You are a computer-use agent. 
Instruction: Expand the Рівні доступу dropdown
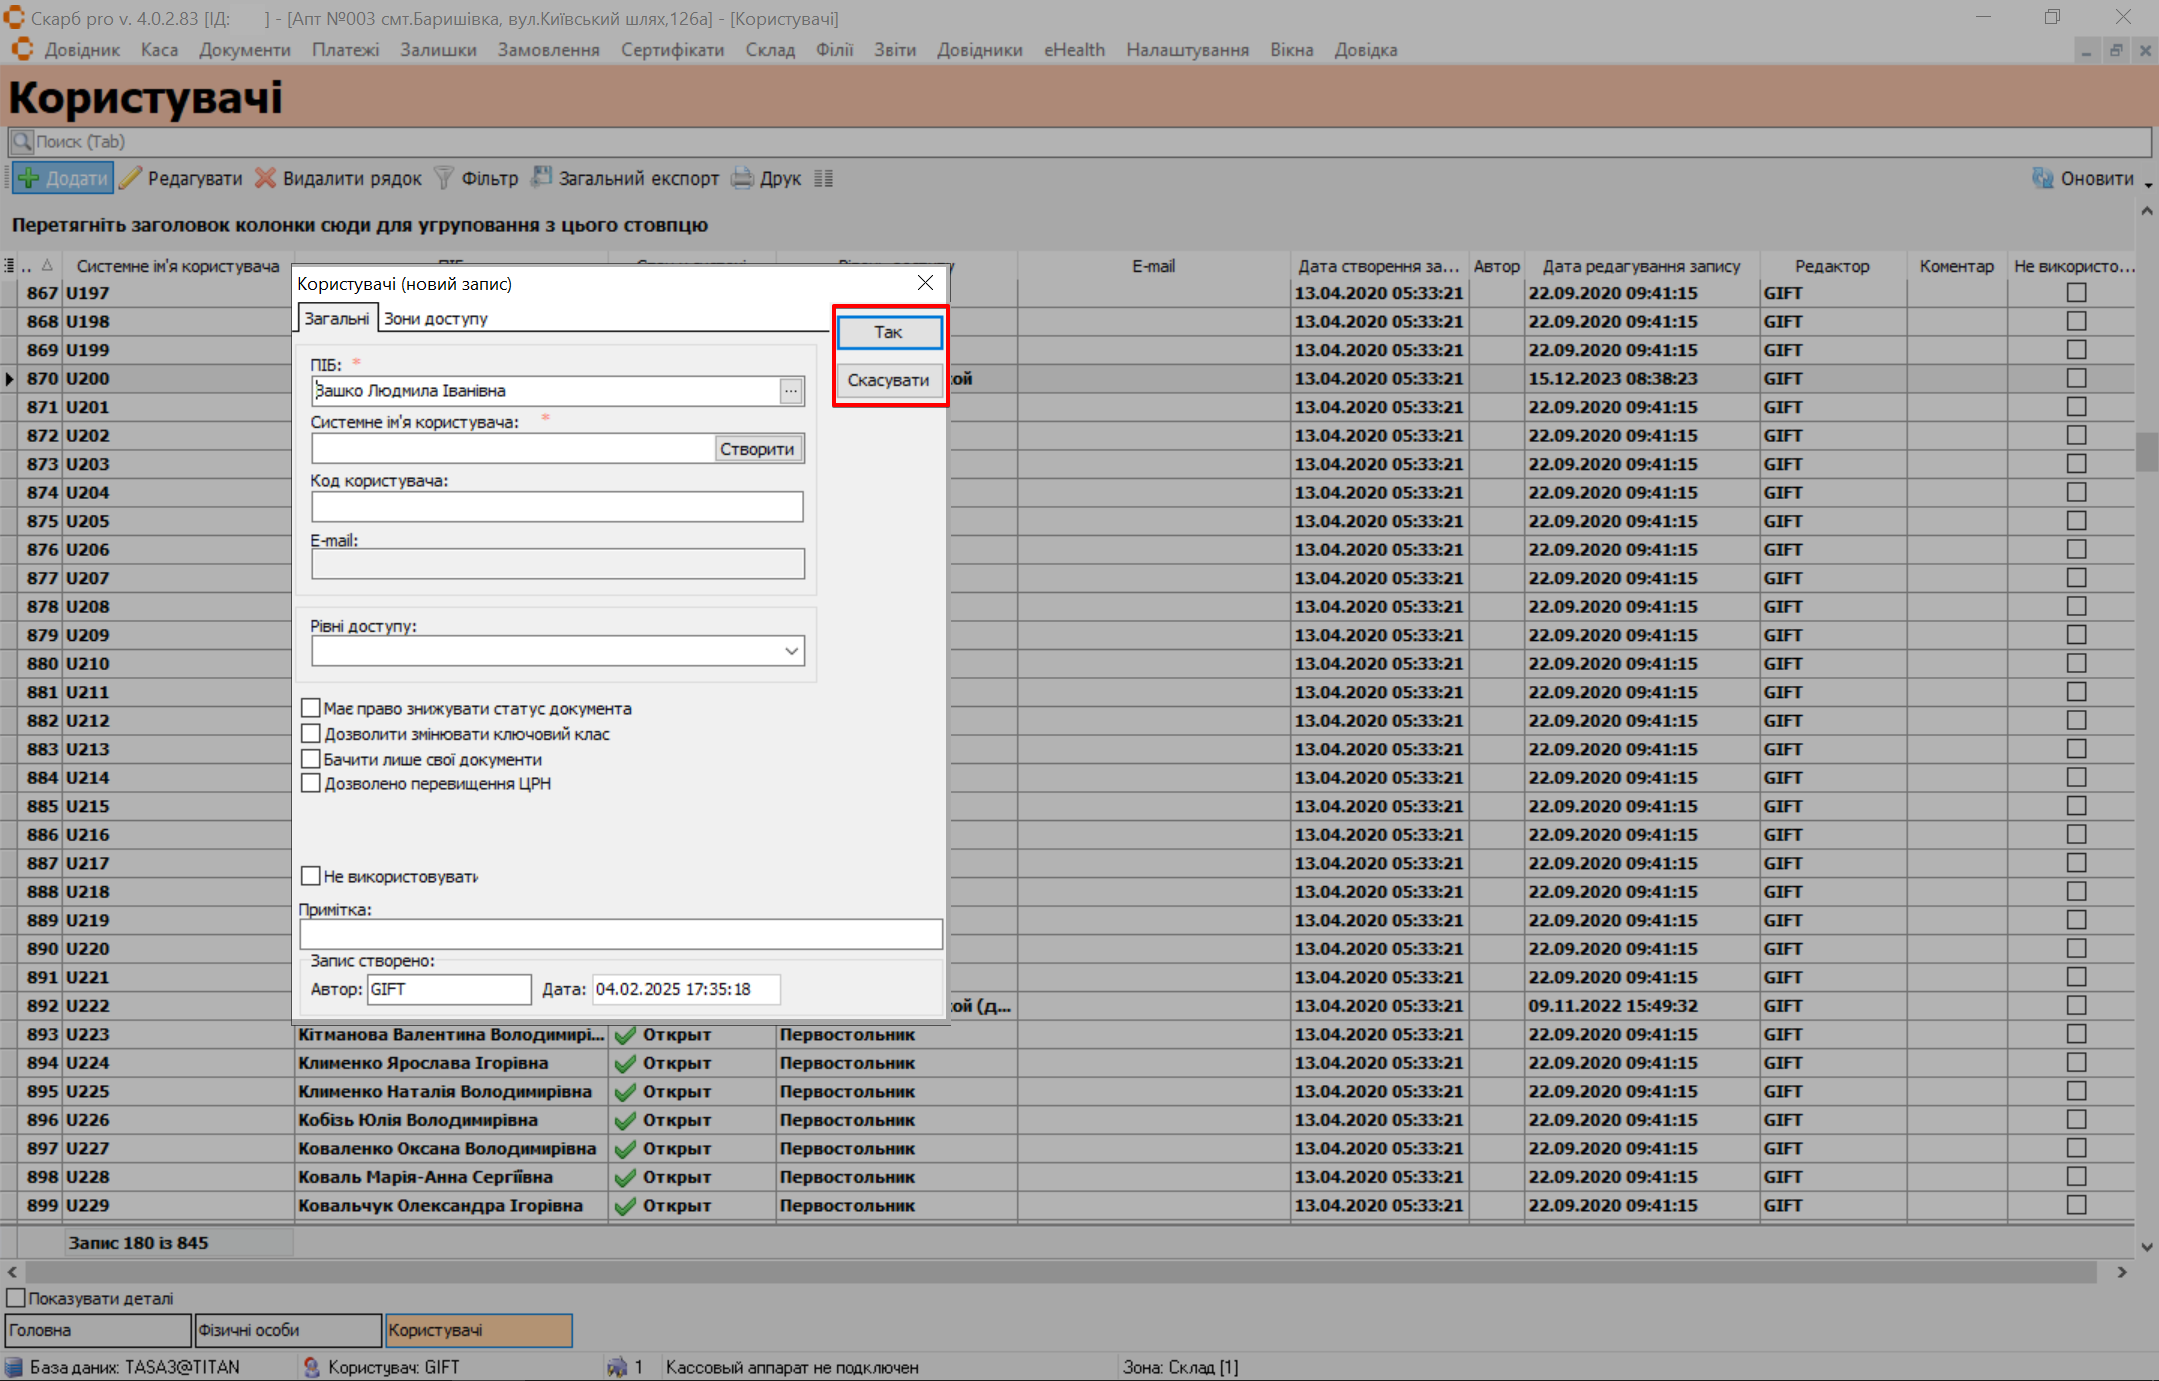click(x=791, y=651)
